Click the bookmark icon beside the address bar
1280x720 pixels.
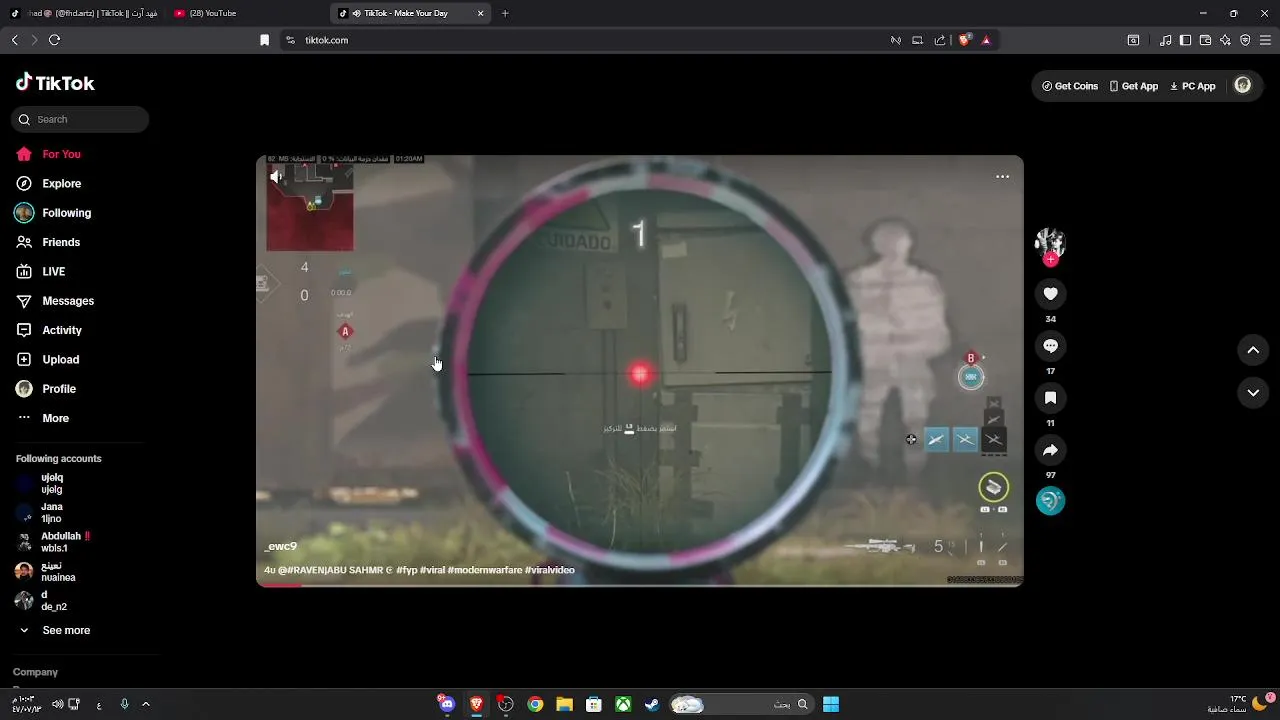[264, 40]
